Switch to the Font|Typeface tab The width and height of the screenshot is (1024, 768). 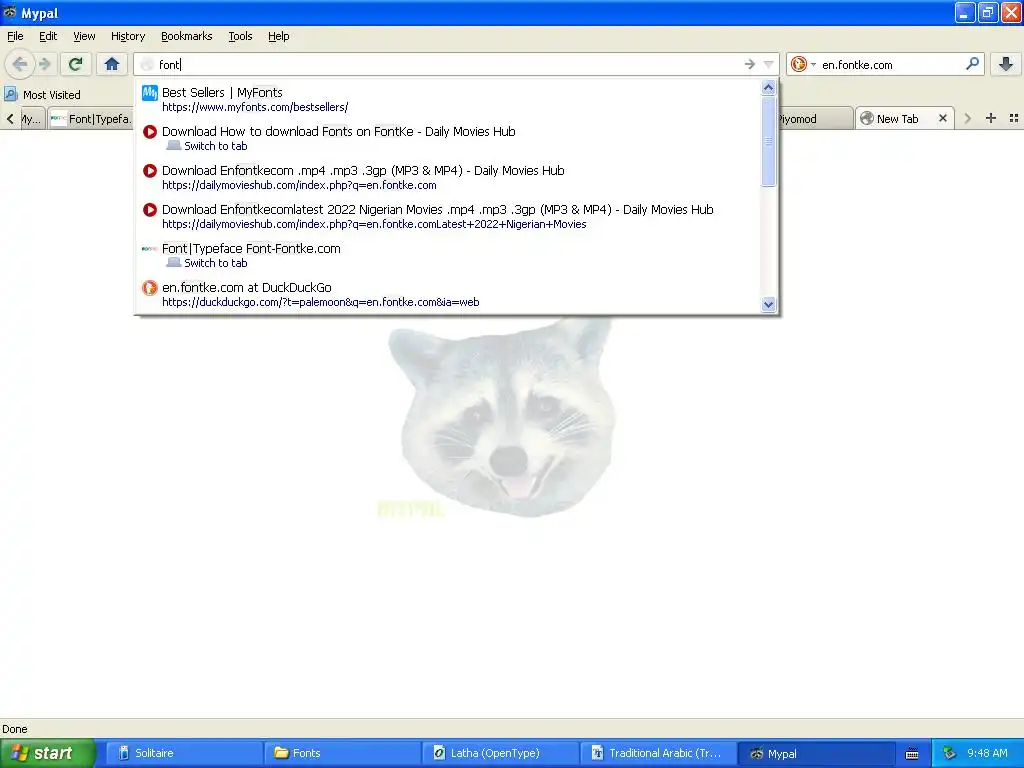click(x=90, y=119)
